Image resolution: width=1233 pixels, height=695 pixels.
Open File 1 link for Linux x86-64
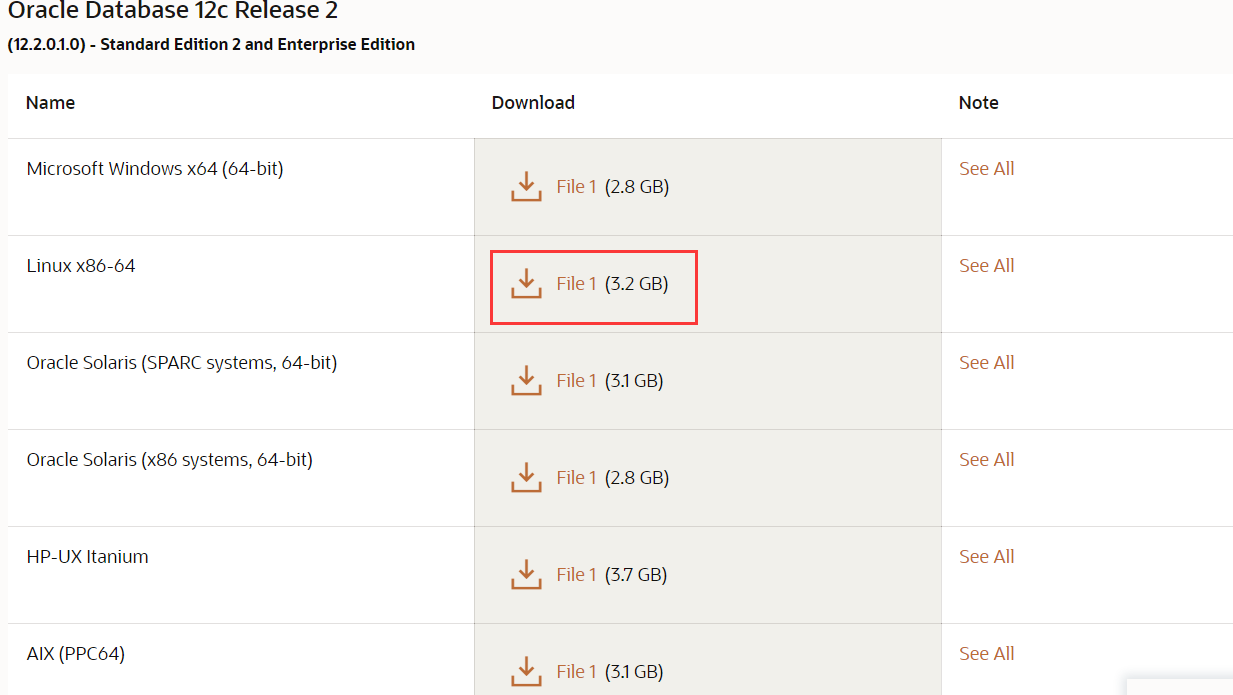pos(576,284)
